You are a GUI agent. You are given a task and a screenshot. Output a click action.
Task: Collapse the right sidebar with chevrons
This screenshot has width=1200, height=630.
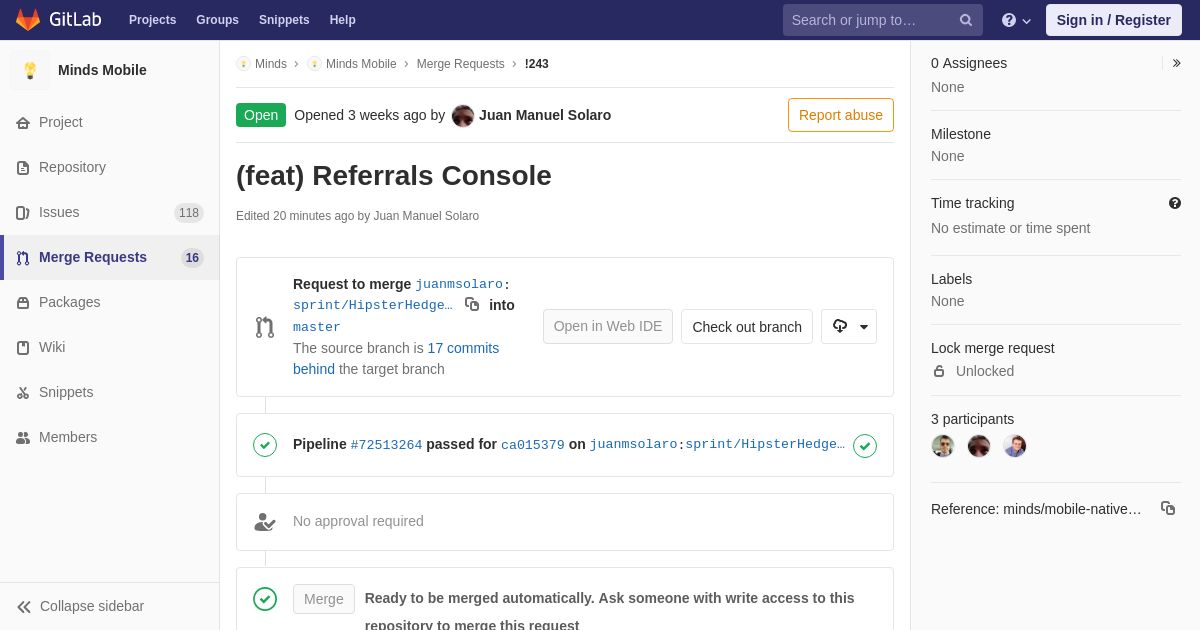click(1176, 63)
